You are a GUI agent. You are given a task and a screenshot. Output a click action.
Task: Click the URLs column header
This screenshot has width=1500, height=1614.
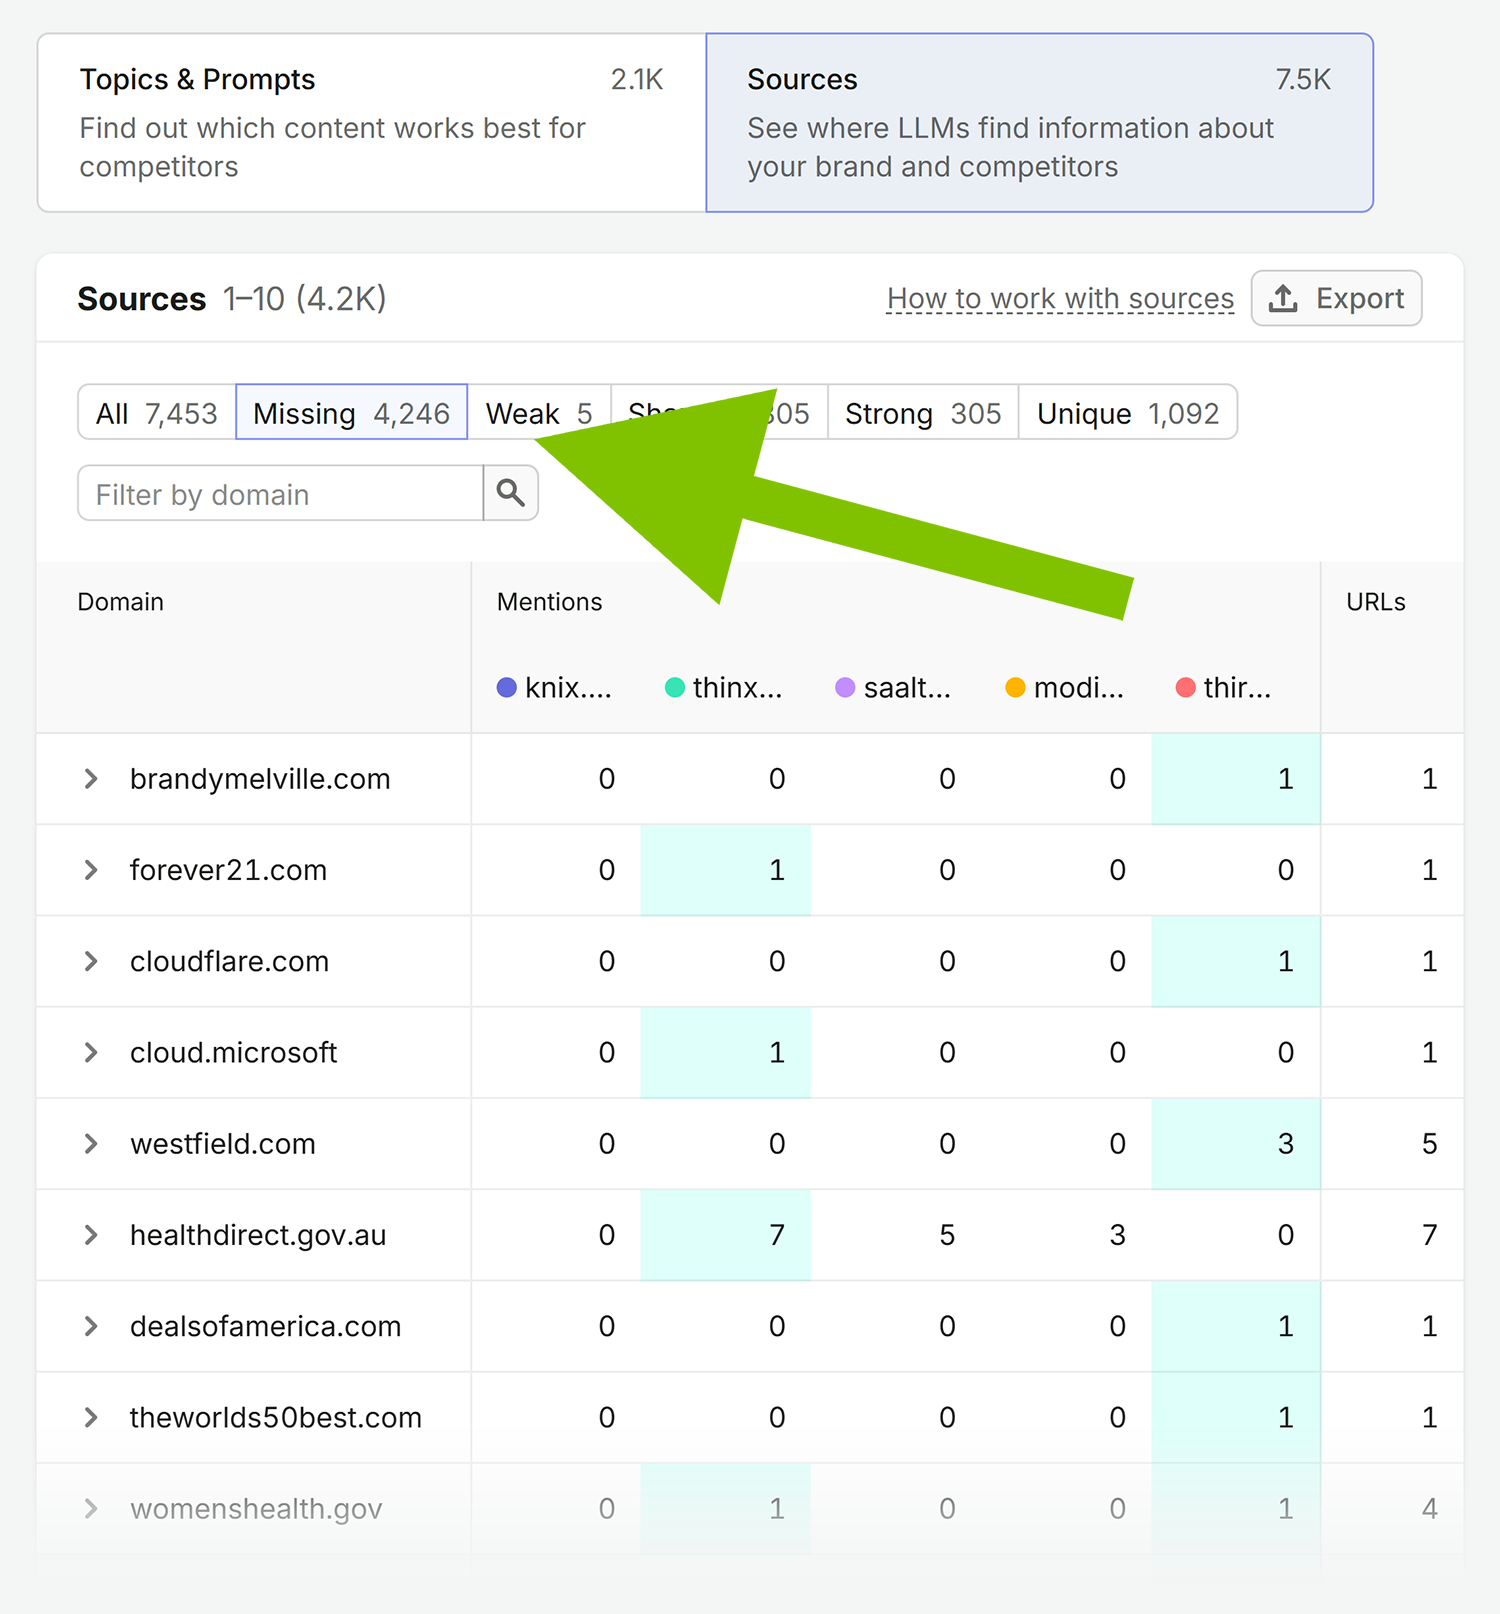tap(1376, 602)
